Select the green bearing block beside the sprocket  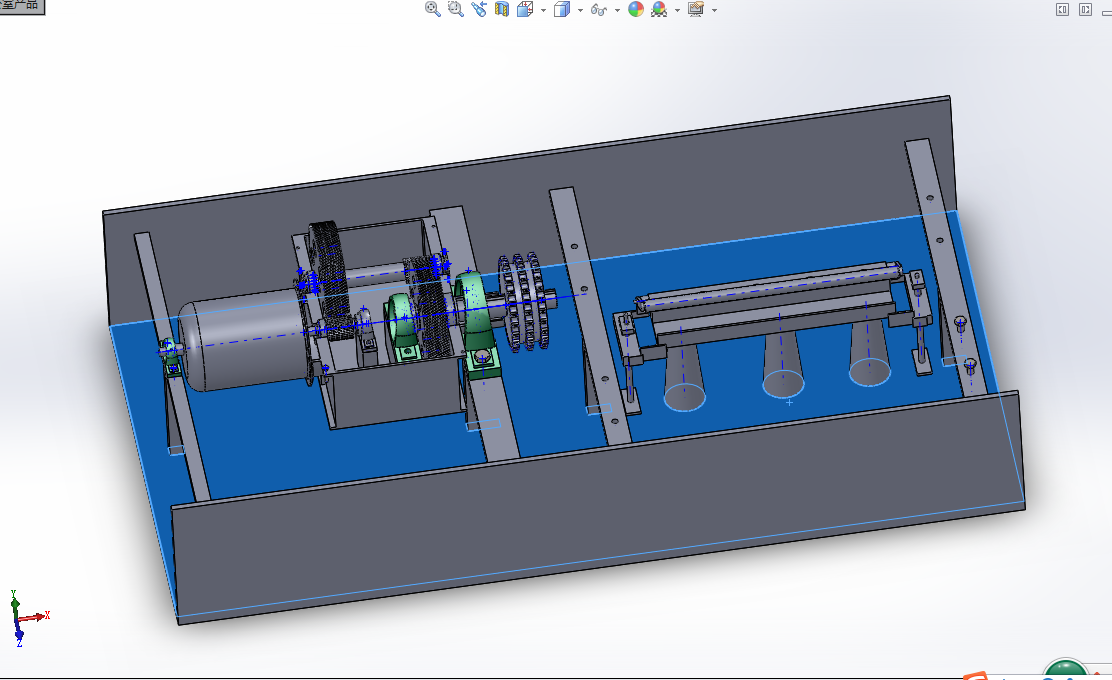tap(477, 323)
